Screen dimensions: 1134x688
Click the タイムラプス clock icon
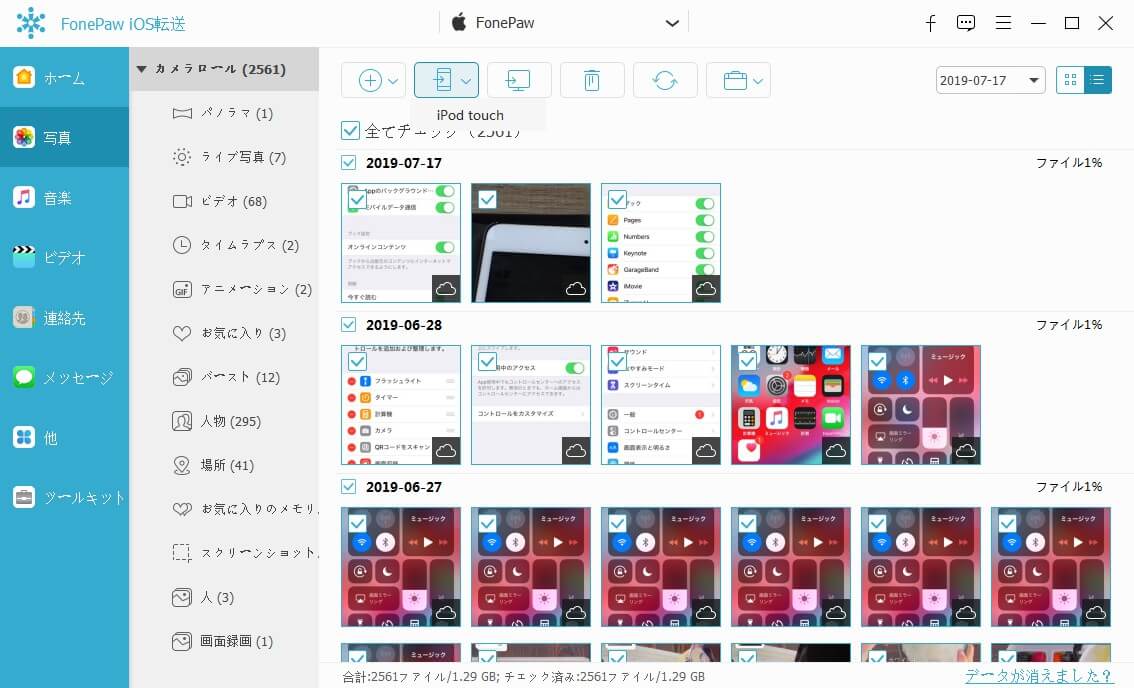coord(182,245)
